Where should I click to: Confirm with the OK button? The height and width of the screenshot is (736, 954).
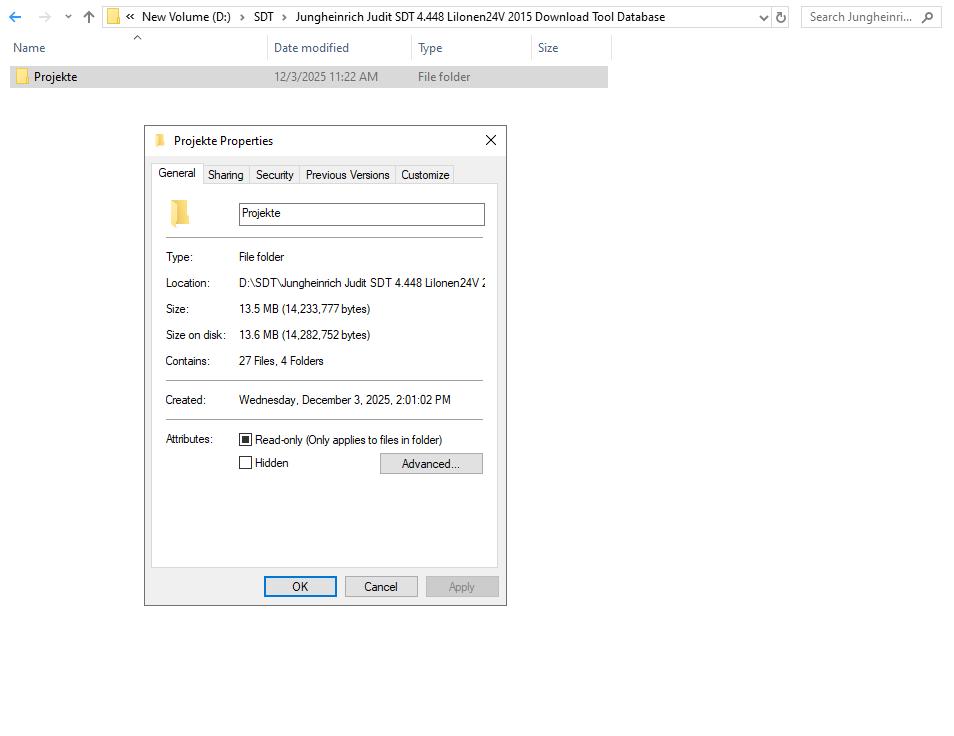point(300,586)
